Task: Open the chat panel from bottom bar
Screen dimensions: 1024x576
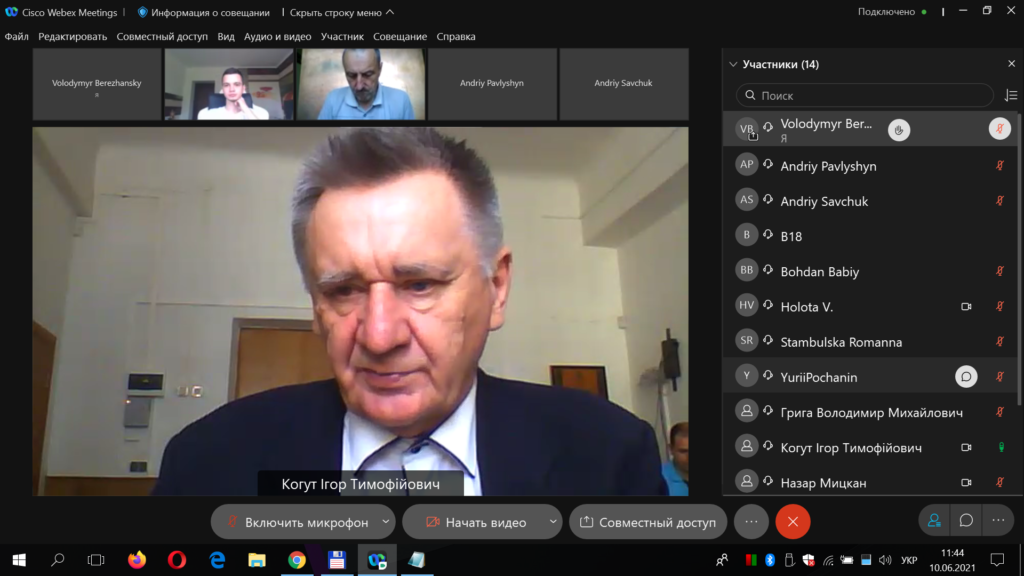Action: pos(966,521)
